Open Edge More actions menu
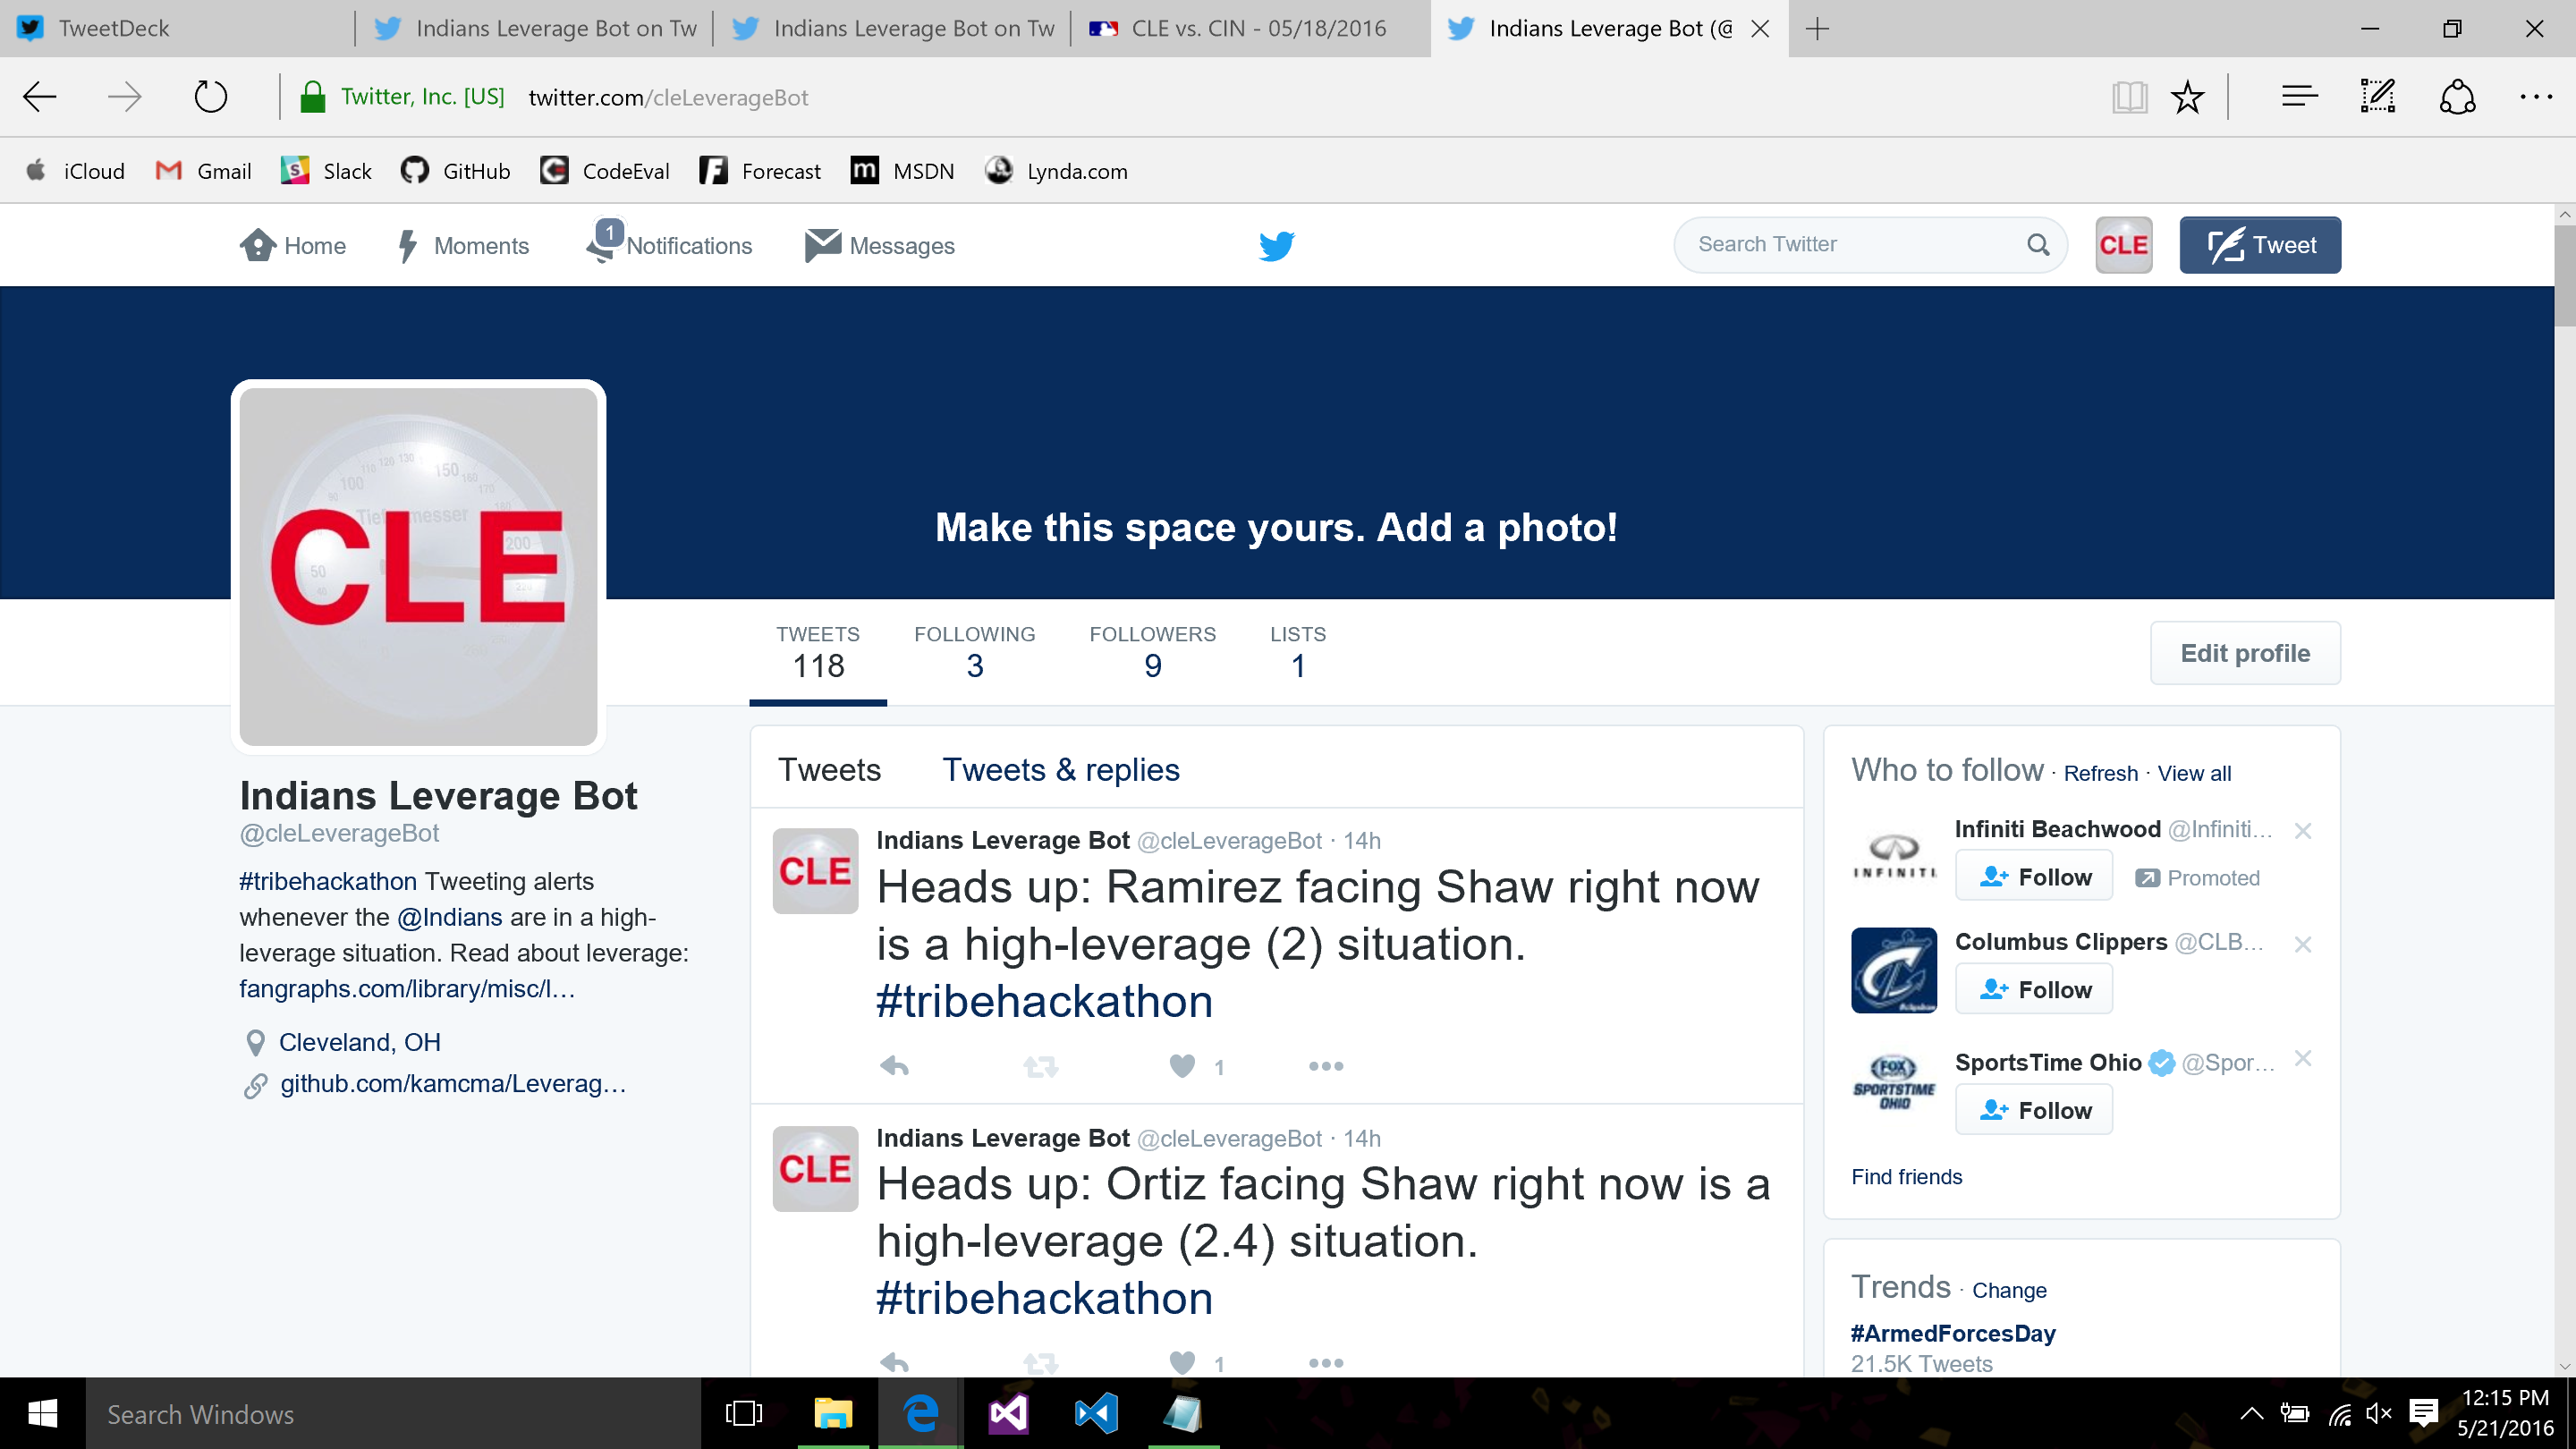Image resolution: width=2576 pixels, height=1449 pixels. coord(2535,97)
